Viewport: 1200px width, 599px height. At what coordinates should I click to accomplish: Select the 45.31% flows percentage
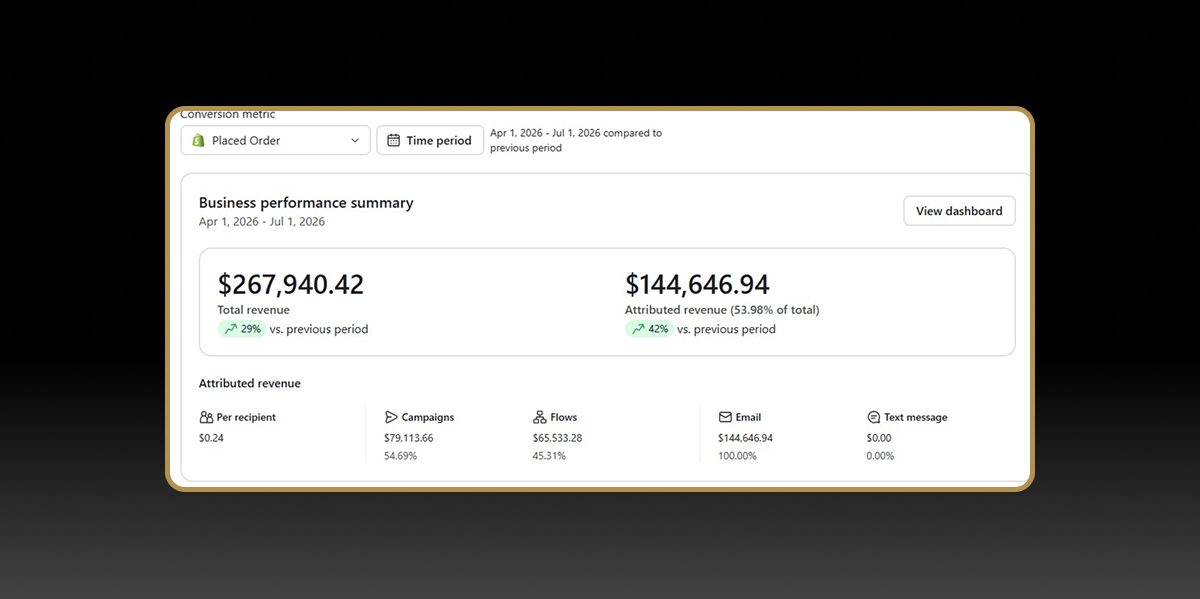pyautogui.click(x=550, y=456)
